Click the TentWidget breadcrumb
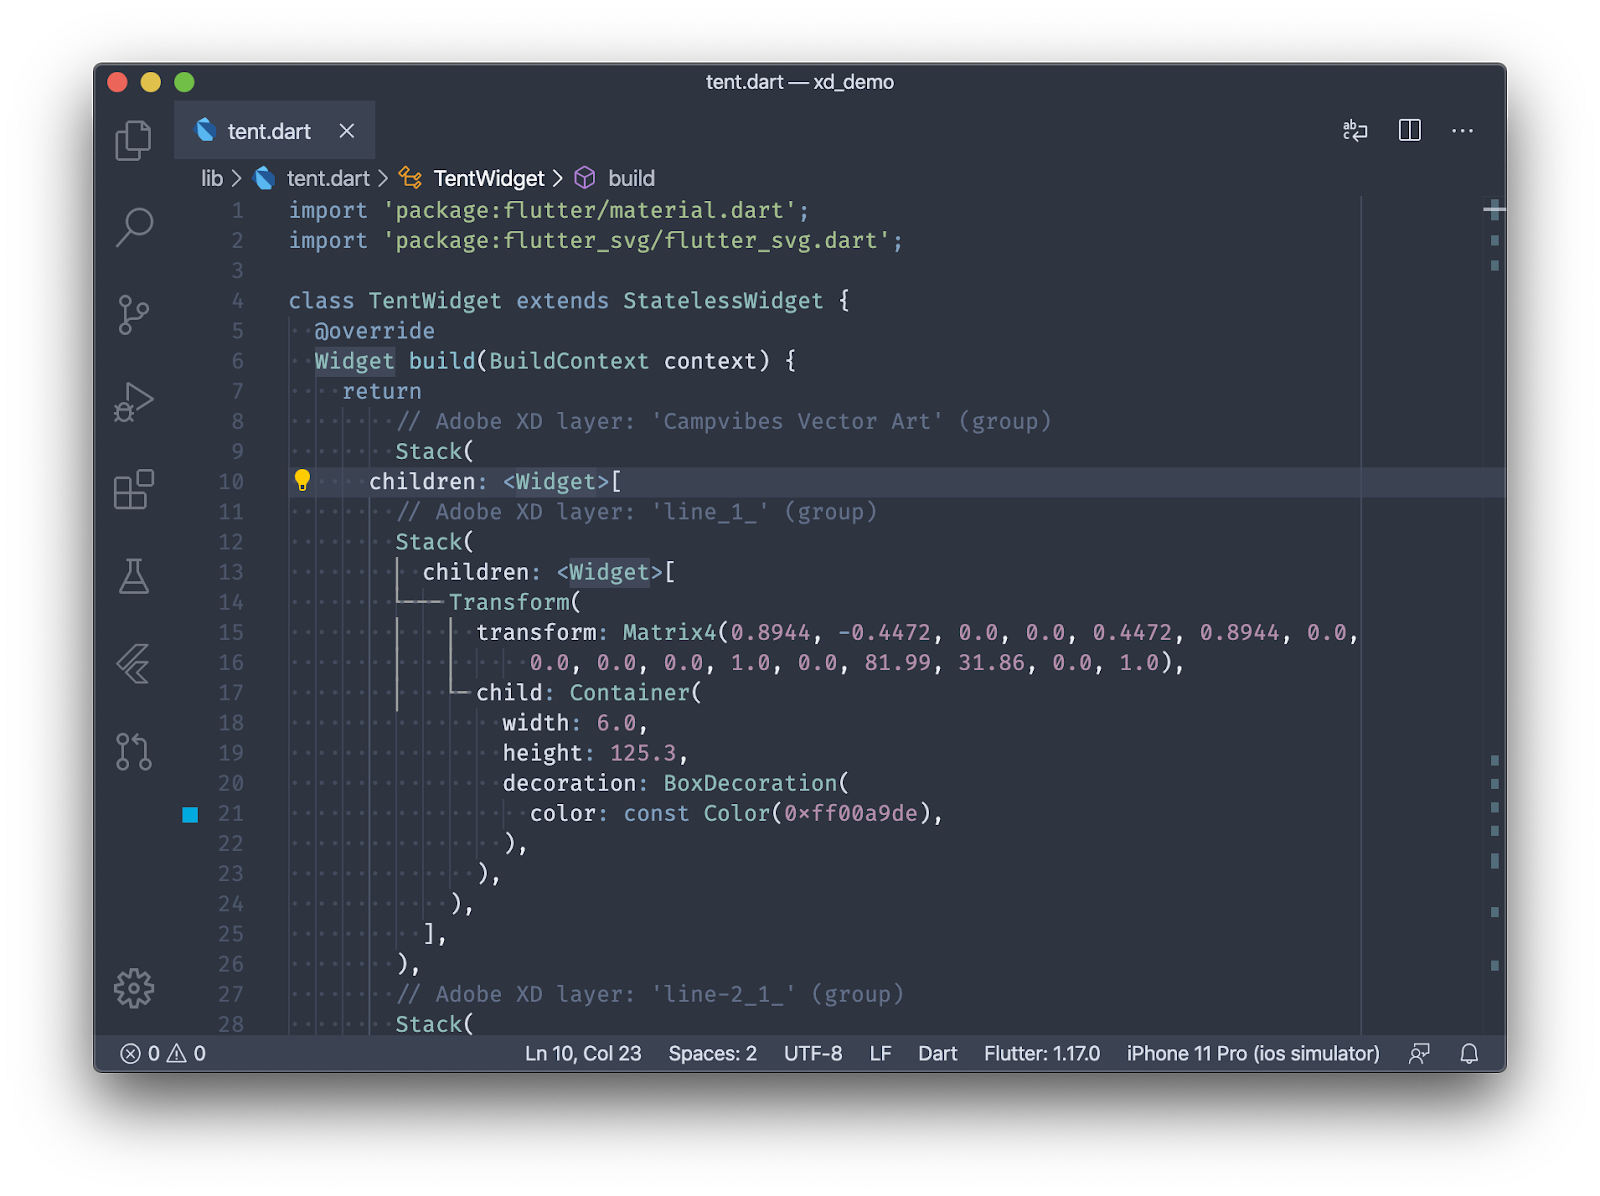 (489, 178)
